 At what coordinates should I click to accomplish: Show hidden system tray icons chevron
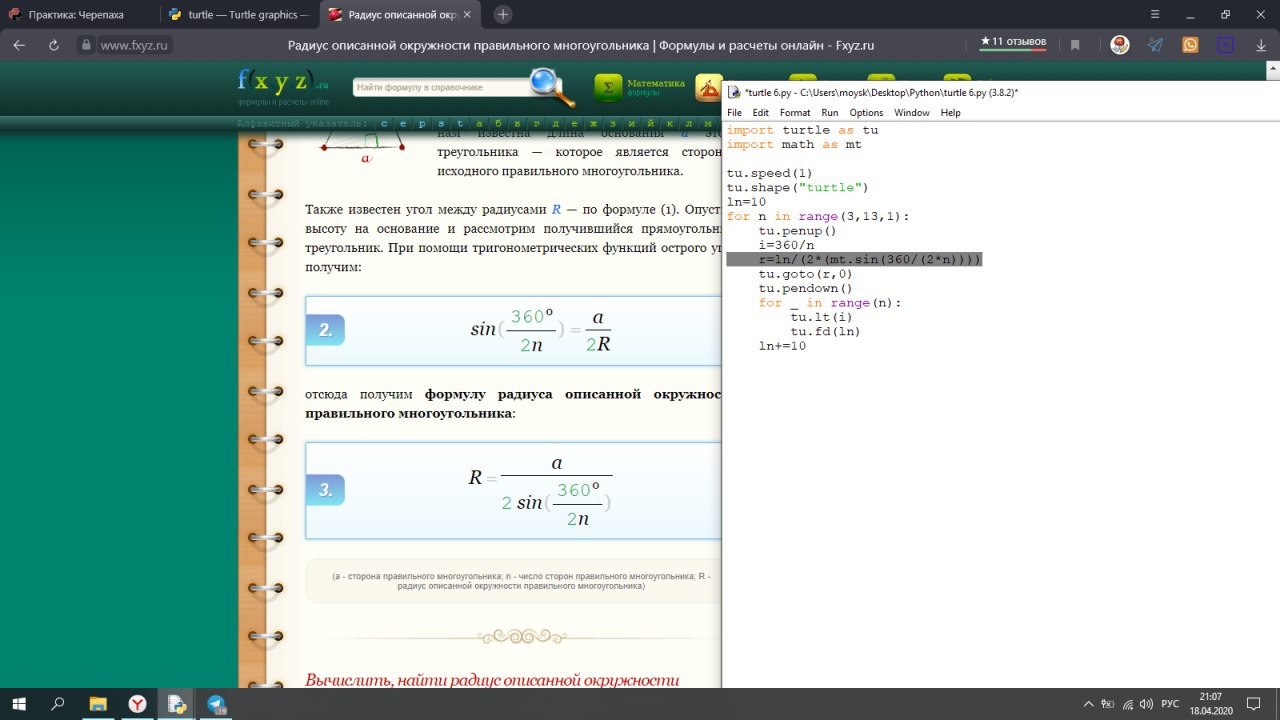(1089, 704)
